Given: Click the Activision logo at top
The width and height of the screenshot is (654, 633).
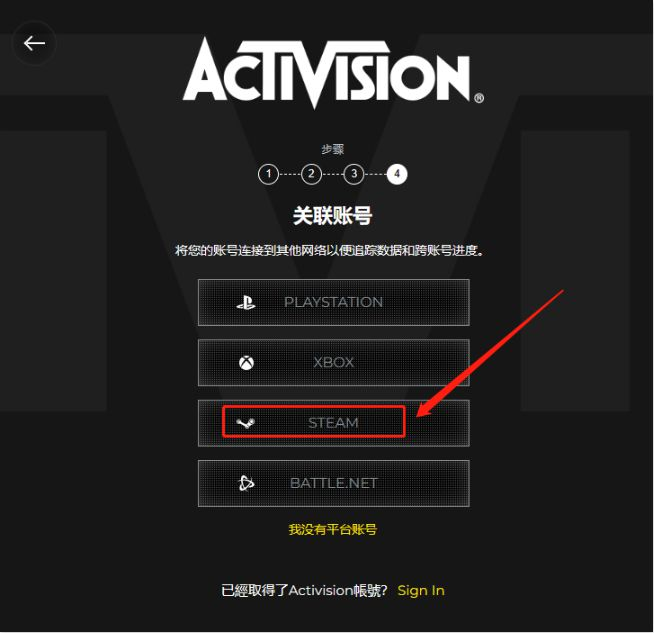Looking at the screenshot, I should click(333, 72).
